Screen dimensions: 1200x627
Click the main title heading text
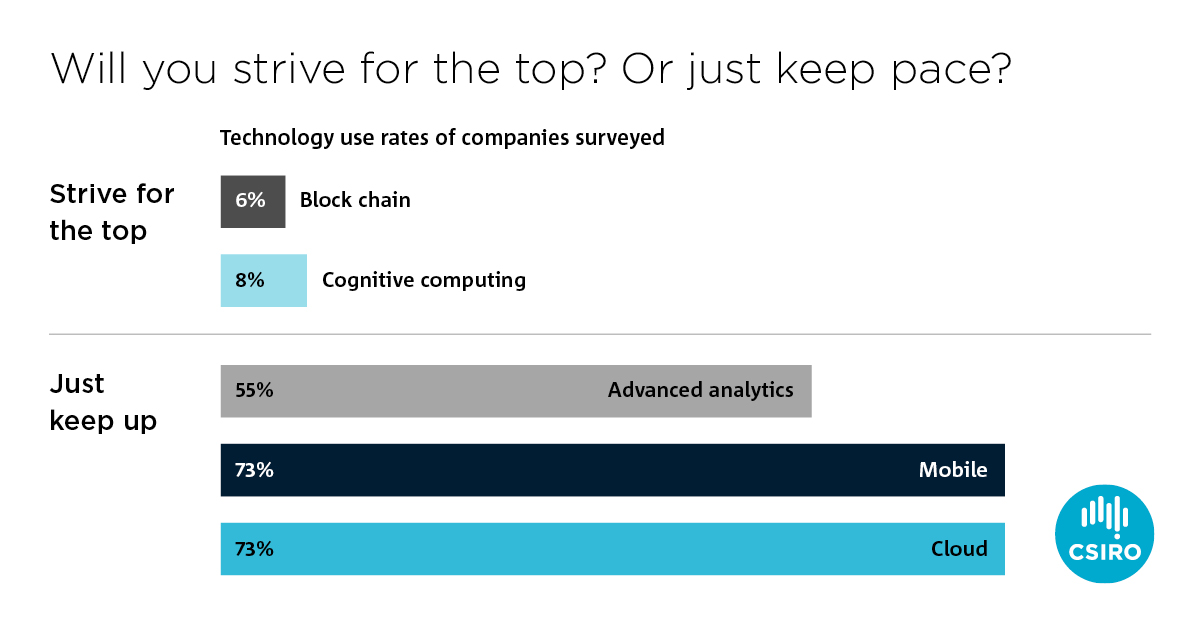pyautogui.click(x=531, y=69)
